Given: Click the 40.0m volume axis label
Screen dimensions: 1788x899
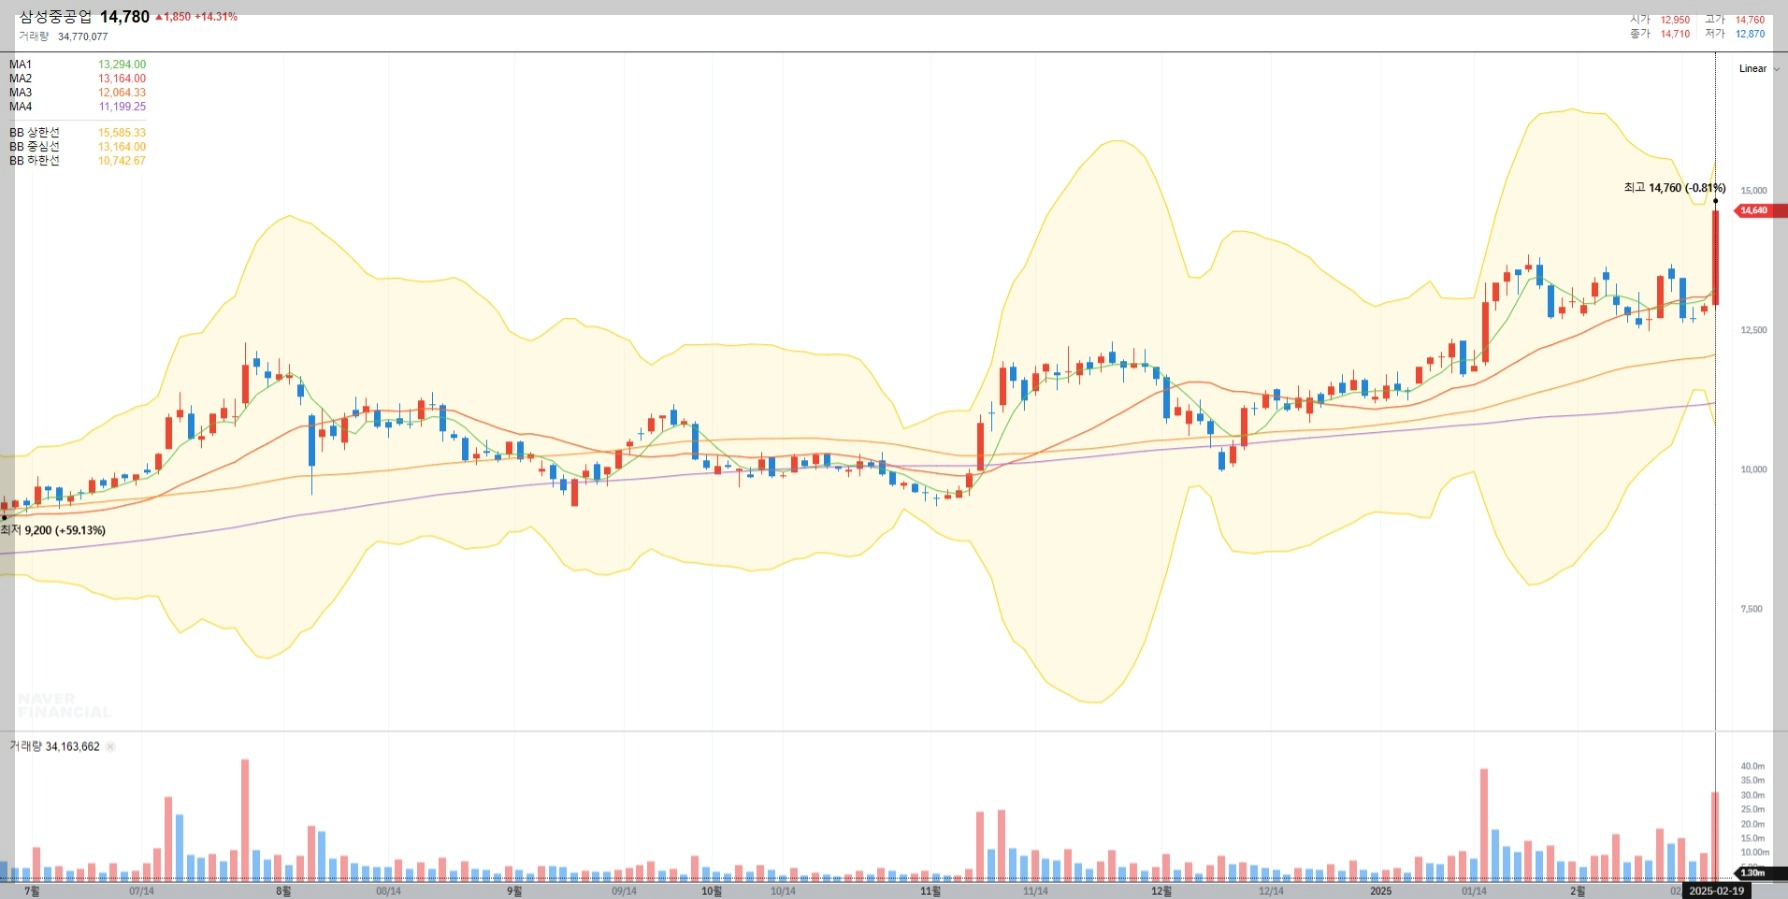Looking at the screenshot, I should click(x=1753, y=767).
